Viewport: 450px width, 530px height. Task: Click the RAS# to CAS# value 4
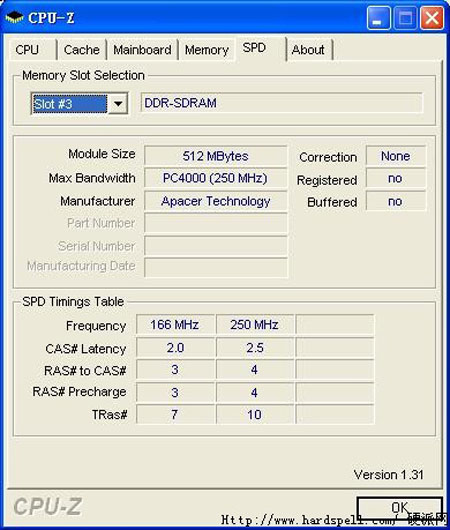(x=255, y=370)
